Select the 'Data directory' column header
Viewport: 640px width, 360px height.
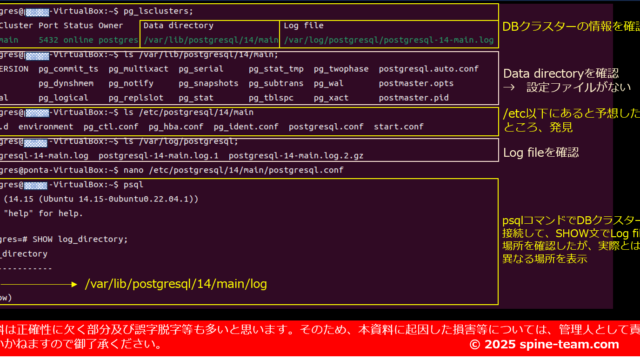[x=178, y=25]
